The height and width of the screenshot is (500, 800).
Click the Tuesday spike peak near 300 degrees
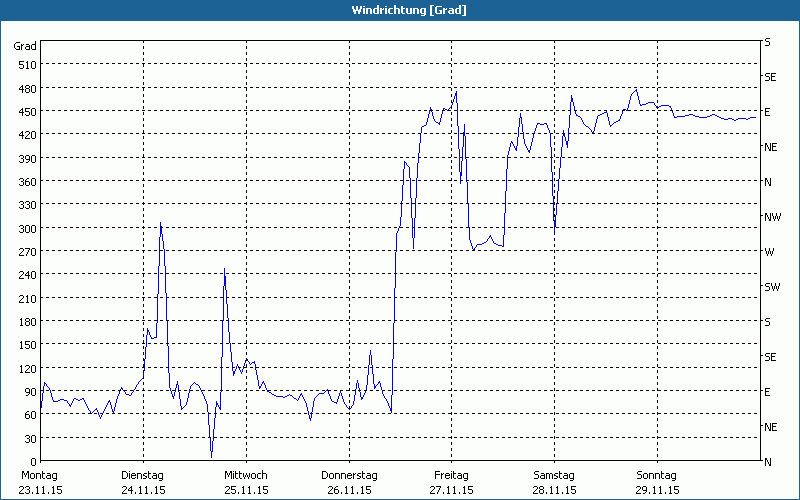pyautogui.click(x=160, y=224)
